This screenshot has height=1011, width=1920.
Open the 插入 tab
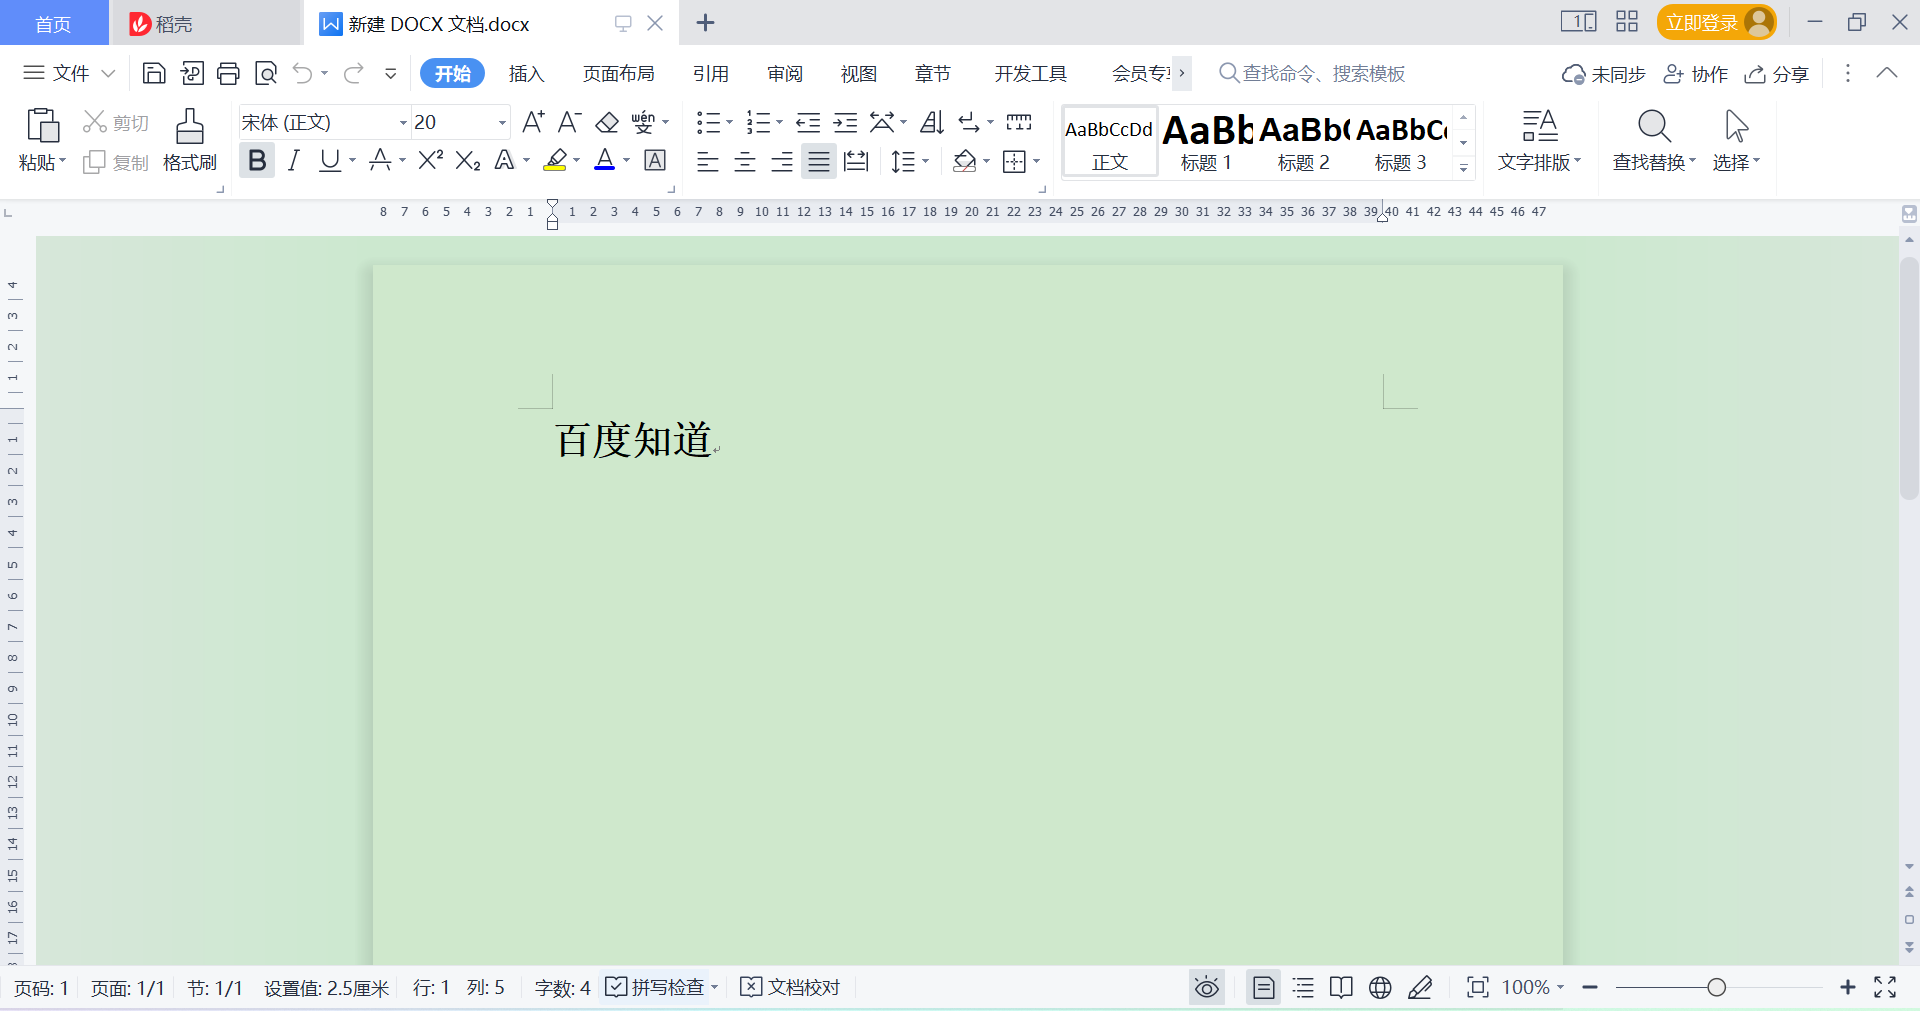pyautogui.click(x=526, y=73)
